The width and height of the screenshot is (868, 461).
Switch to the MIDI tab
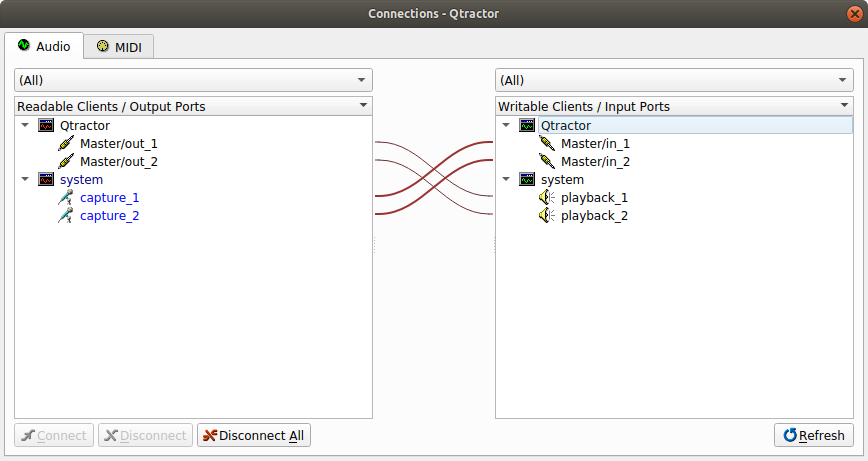(x=119, y=47)
